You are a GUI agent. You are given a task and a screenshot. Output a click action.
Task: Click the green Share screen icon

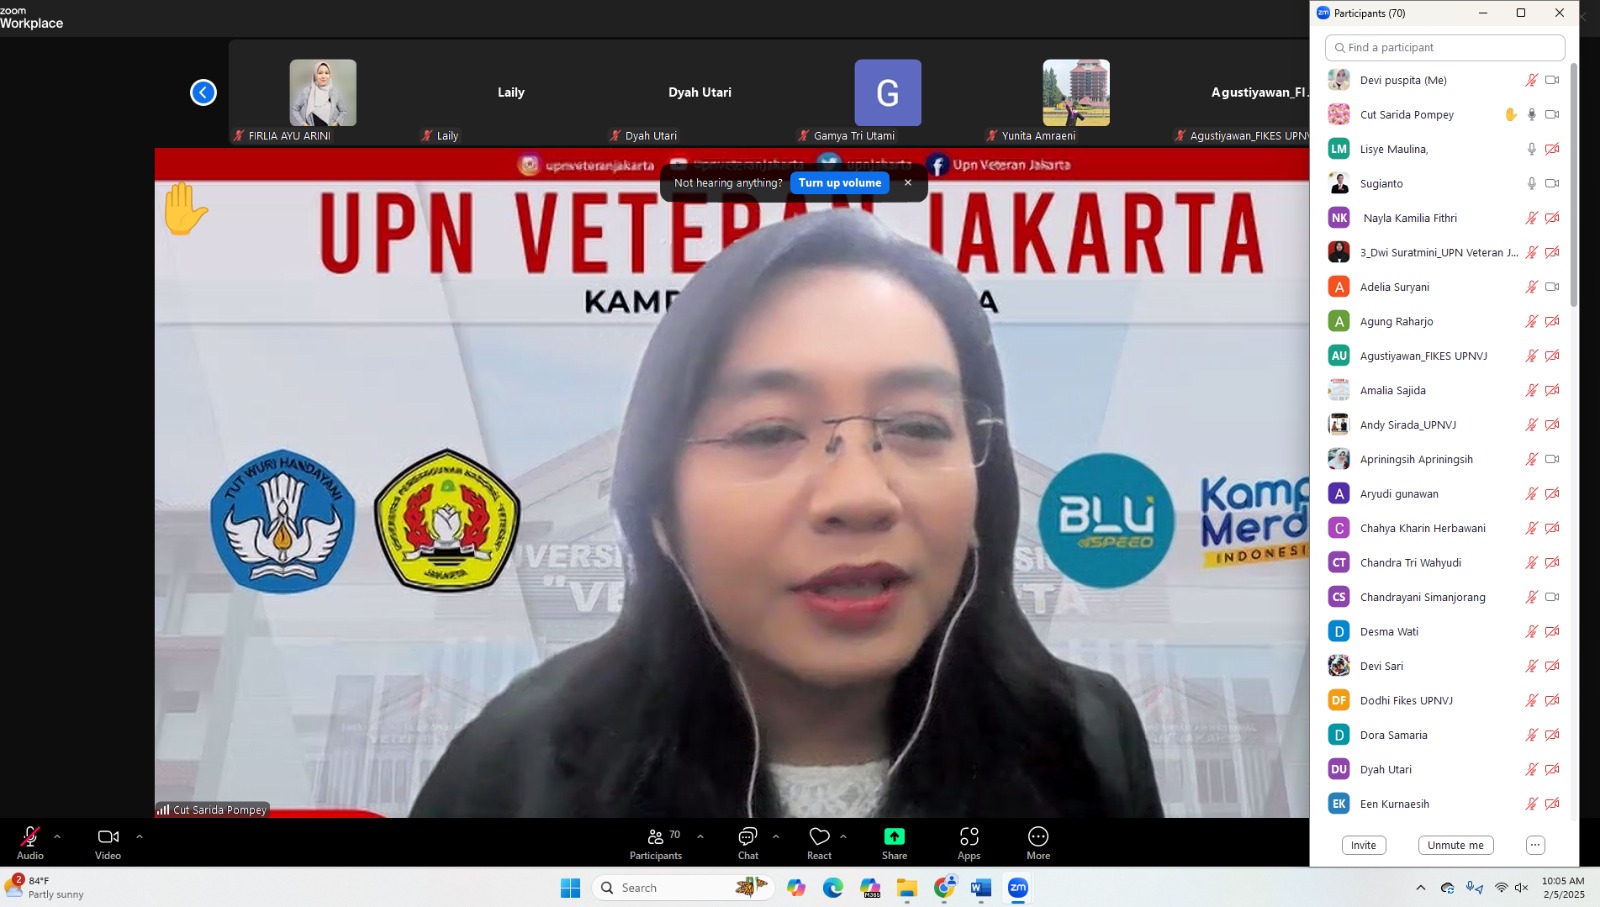pos(894,837)
